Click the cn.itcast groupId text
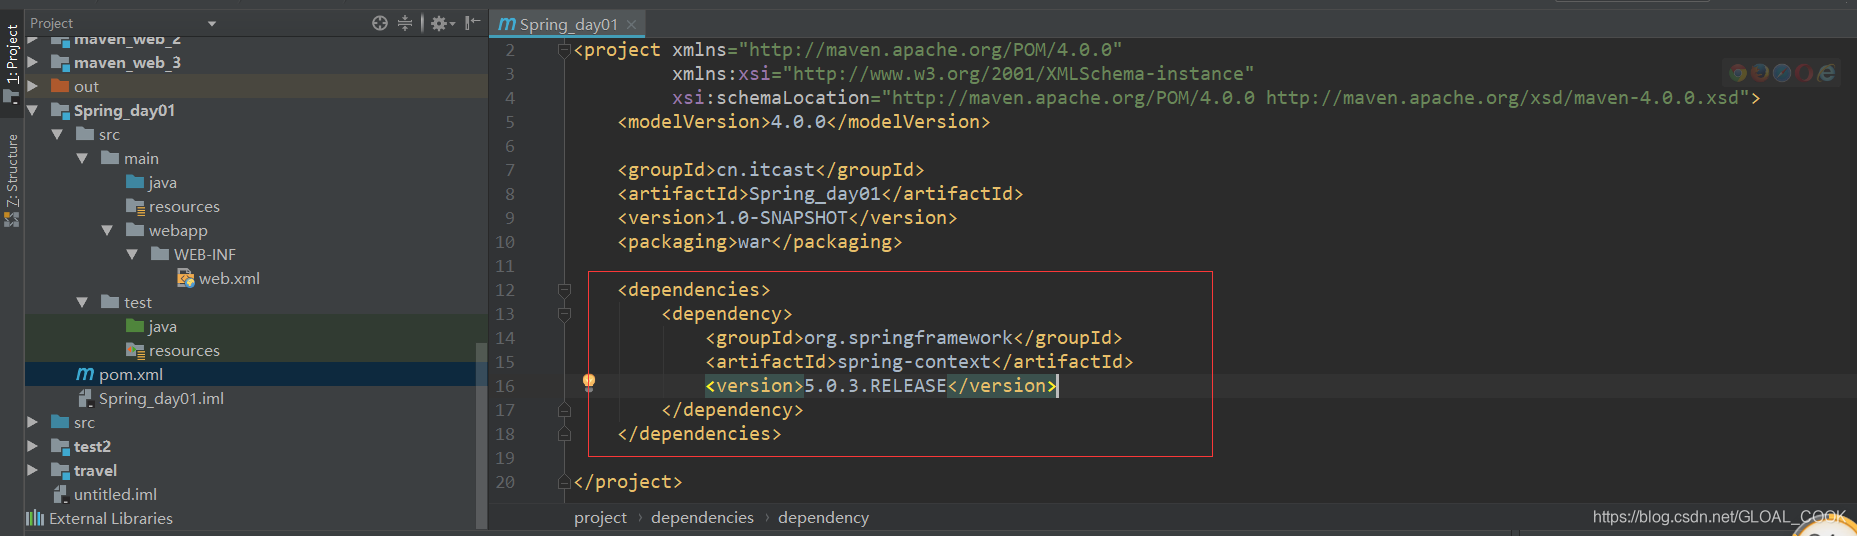1857x536 pixels. pos(765,170)
